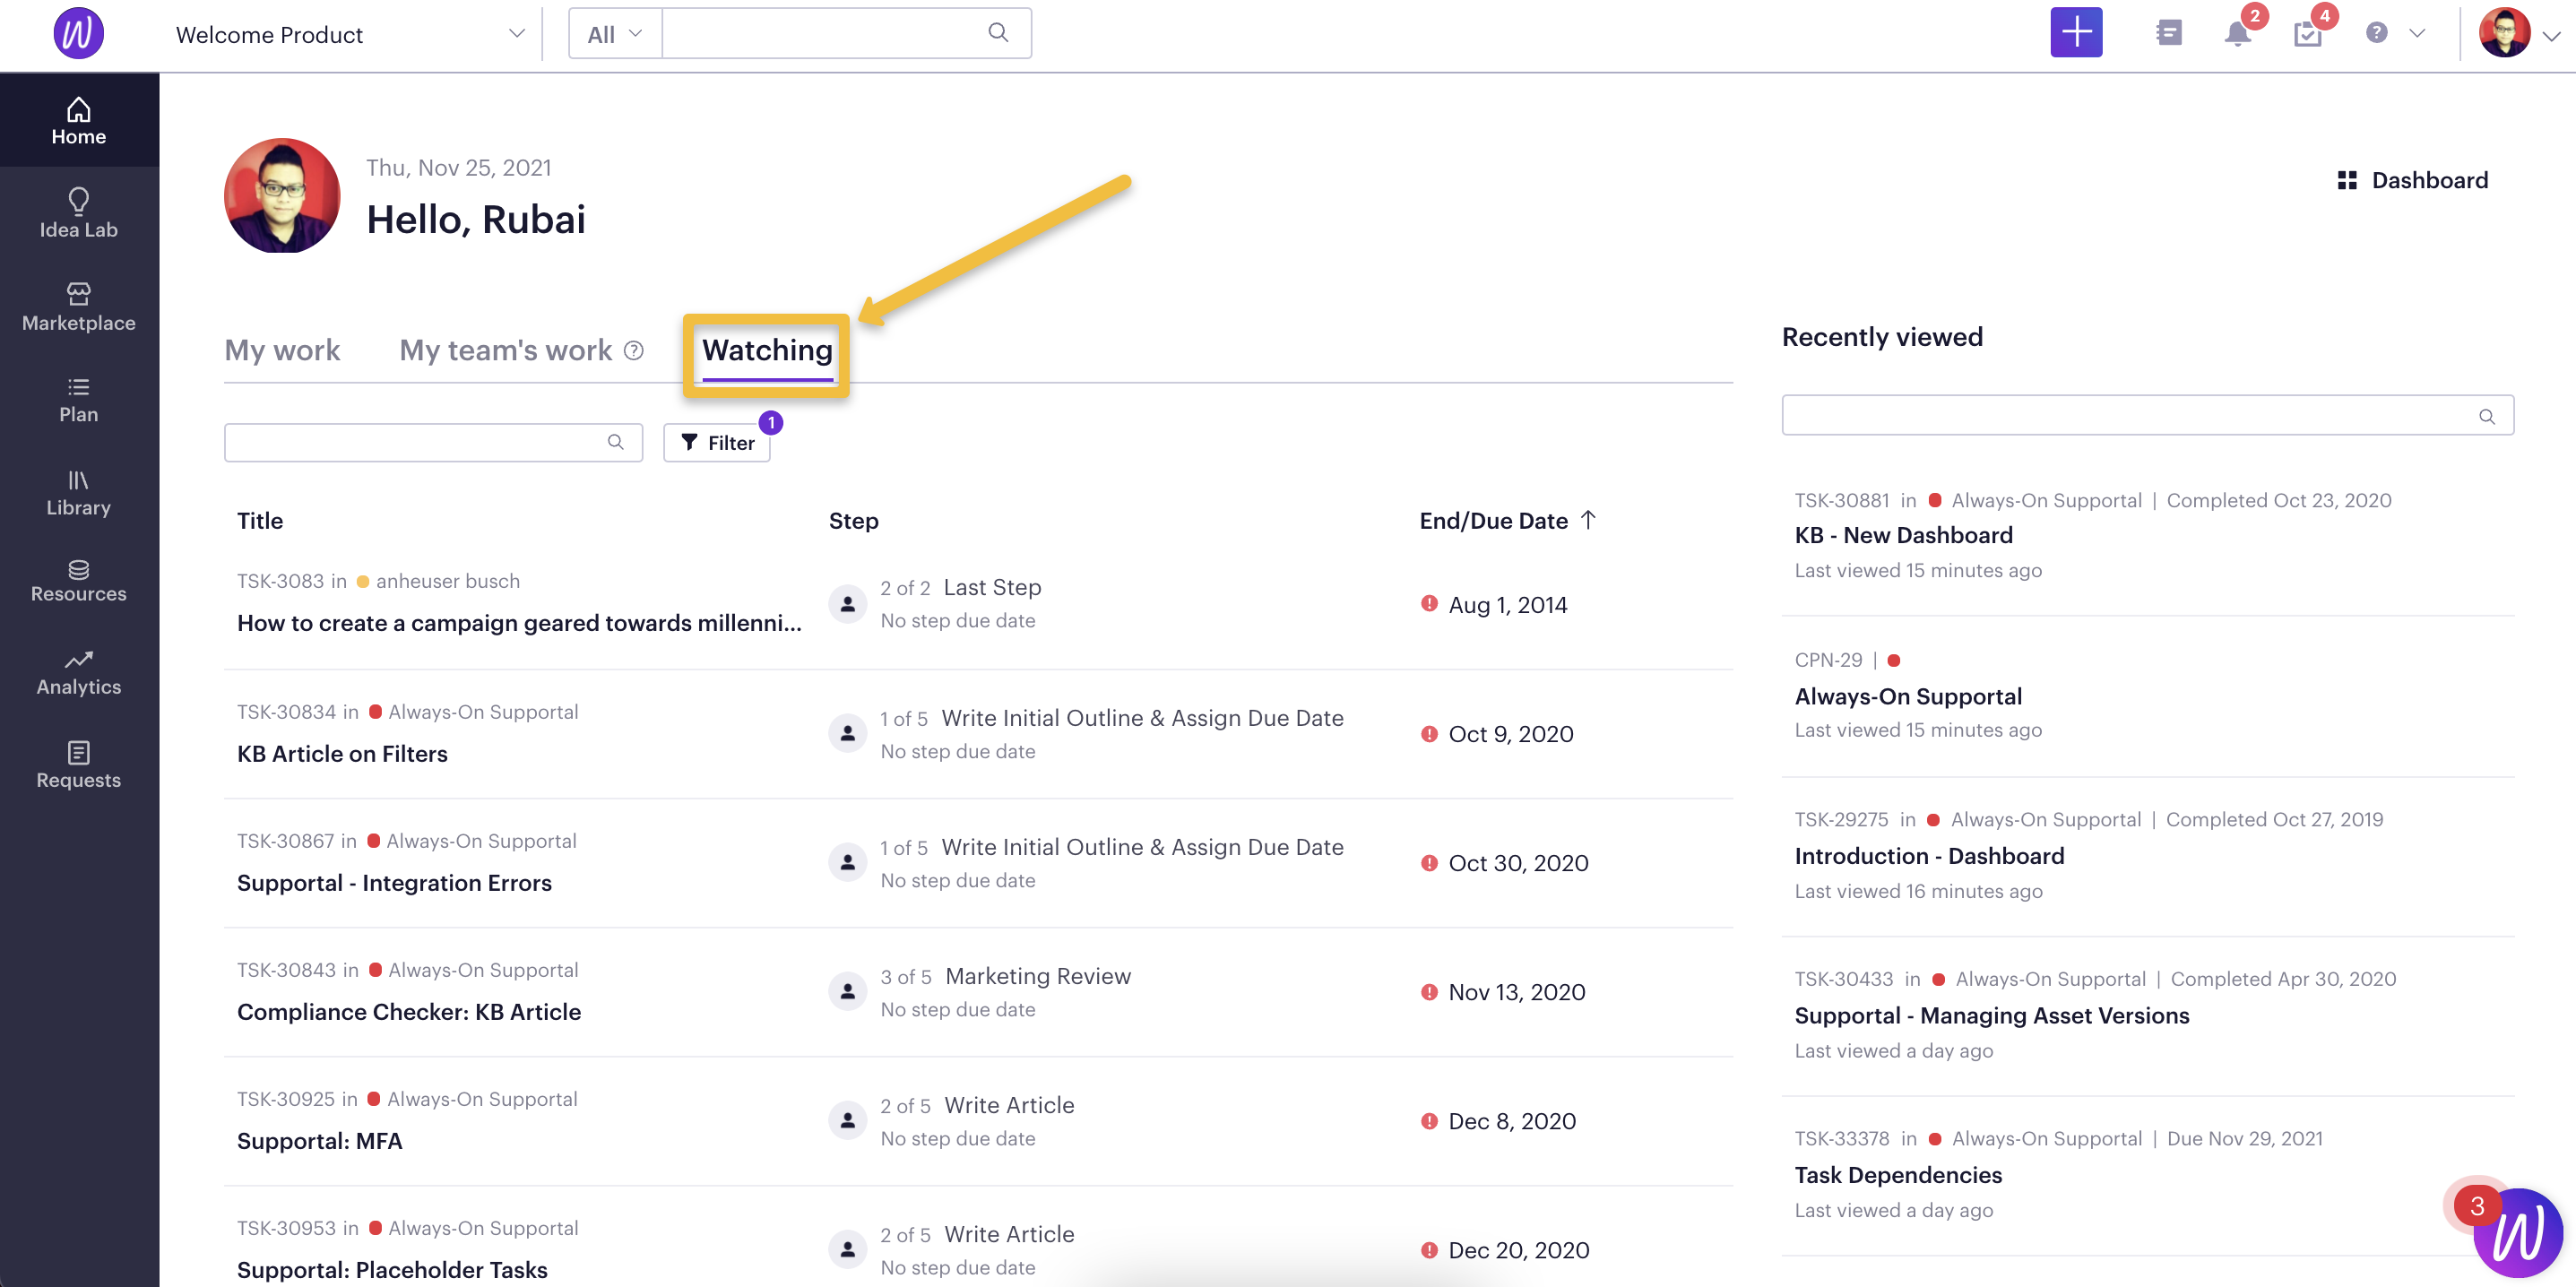Click the overdue alert icon beside Dec 8, 2020
Viewport: 2576px width, 1287px height.
click(x=1429, y=1120)
